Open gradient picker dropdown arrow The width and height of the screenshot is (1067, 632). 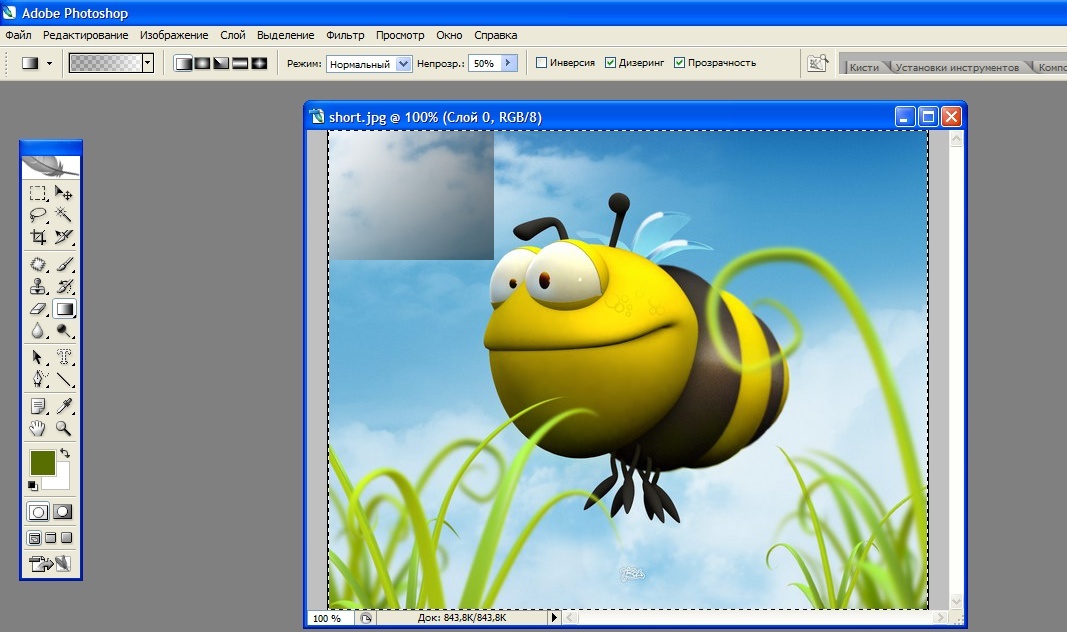[148, 63]
